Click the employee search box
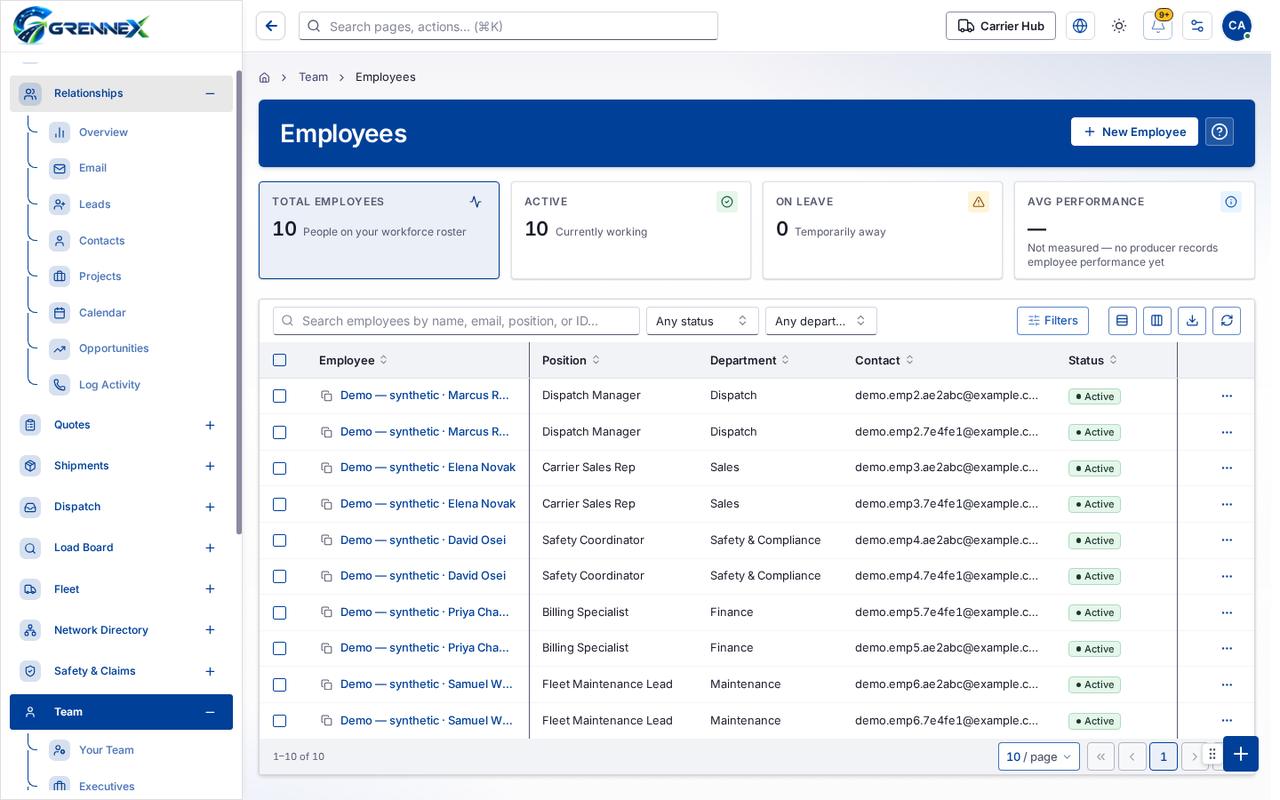1280x800 pixels. 456,321
